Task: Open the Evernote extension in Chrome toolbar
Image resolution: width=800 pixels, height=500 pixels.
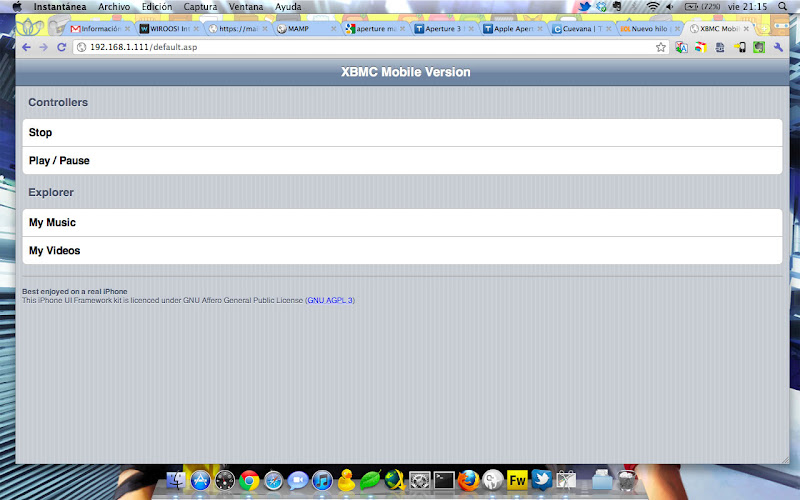Action: coord(759,47)
